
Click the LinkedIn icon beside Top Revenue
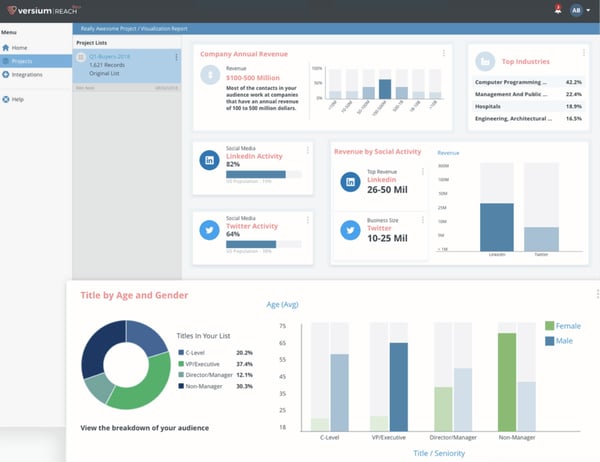pyautogui.click(x=350, y=182)
